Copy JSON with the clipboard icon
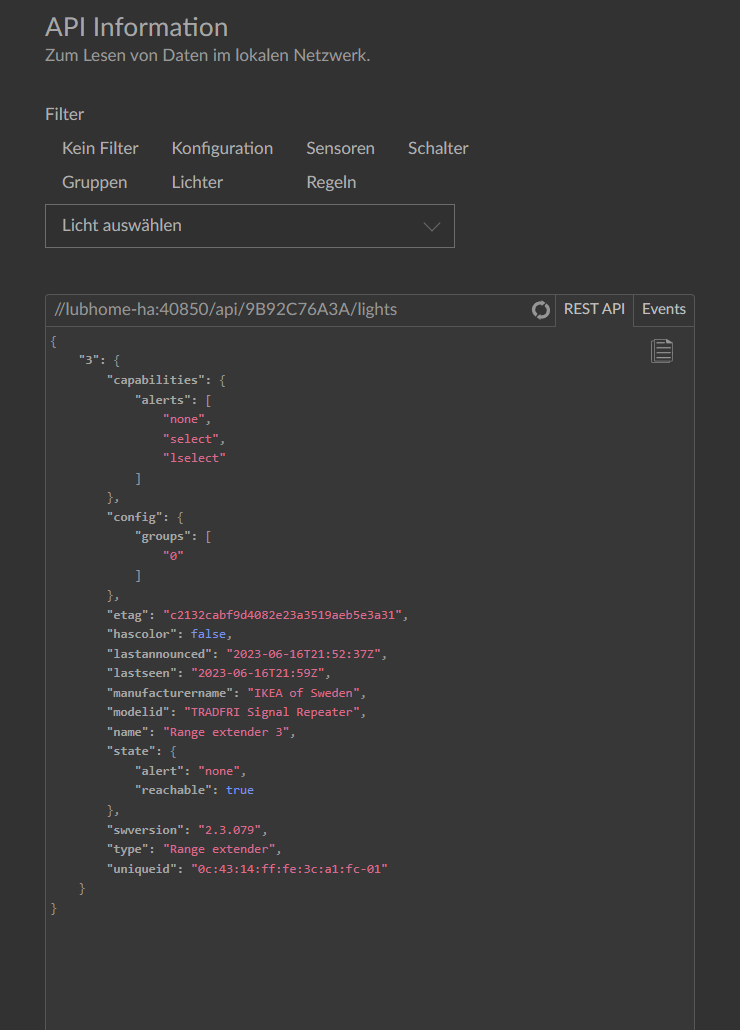The height and width of the screenshot is (1030, 740). pos(661,351)
